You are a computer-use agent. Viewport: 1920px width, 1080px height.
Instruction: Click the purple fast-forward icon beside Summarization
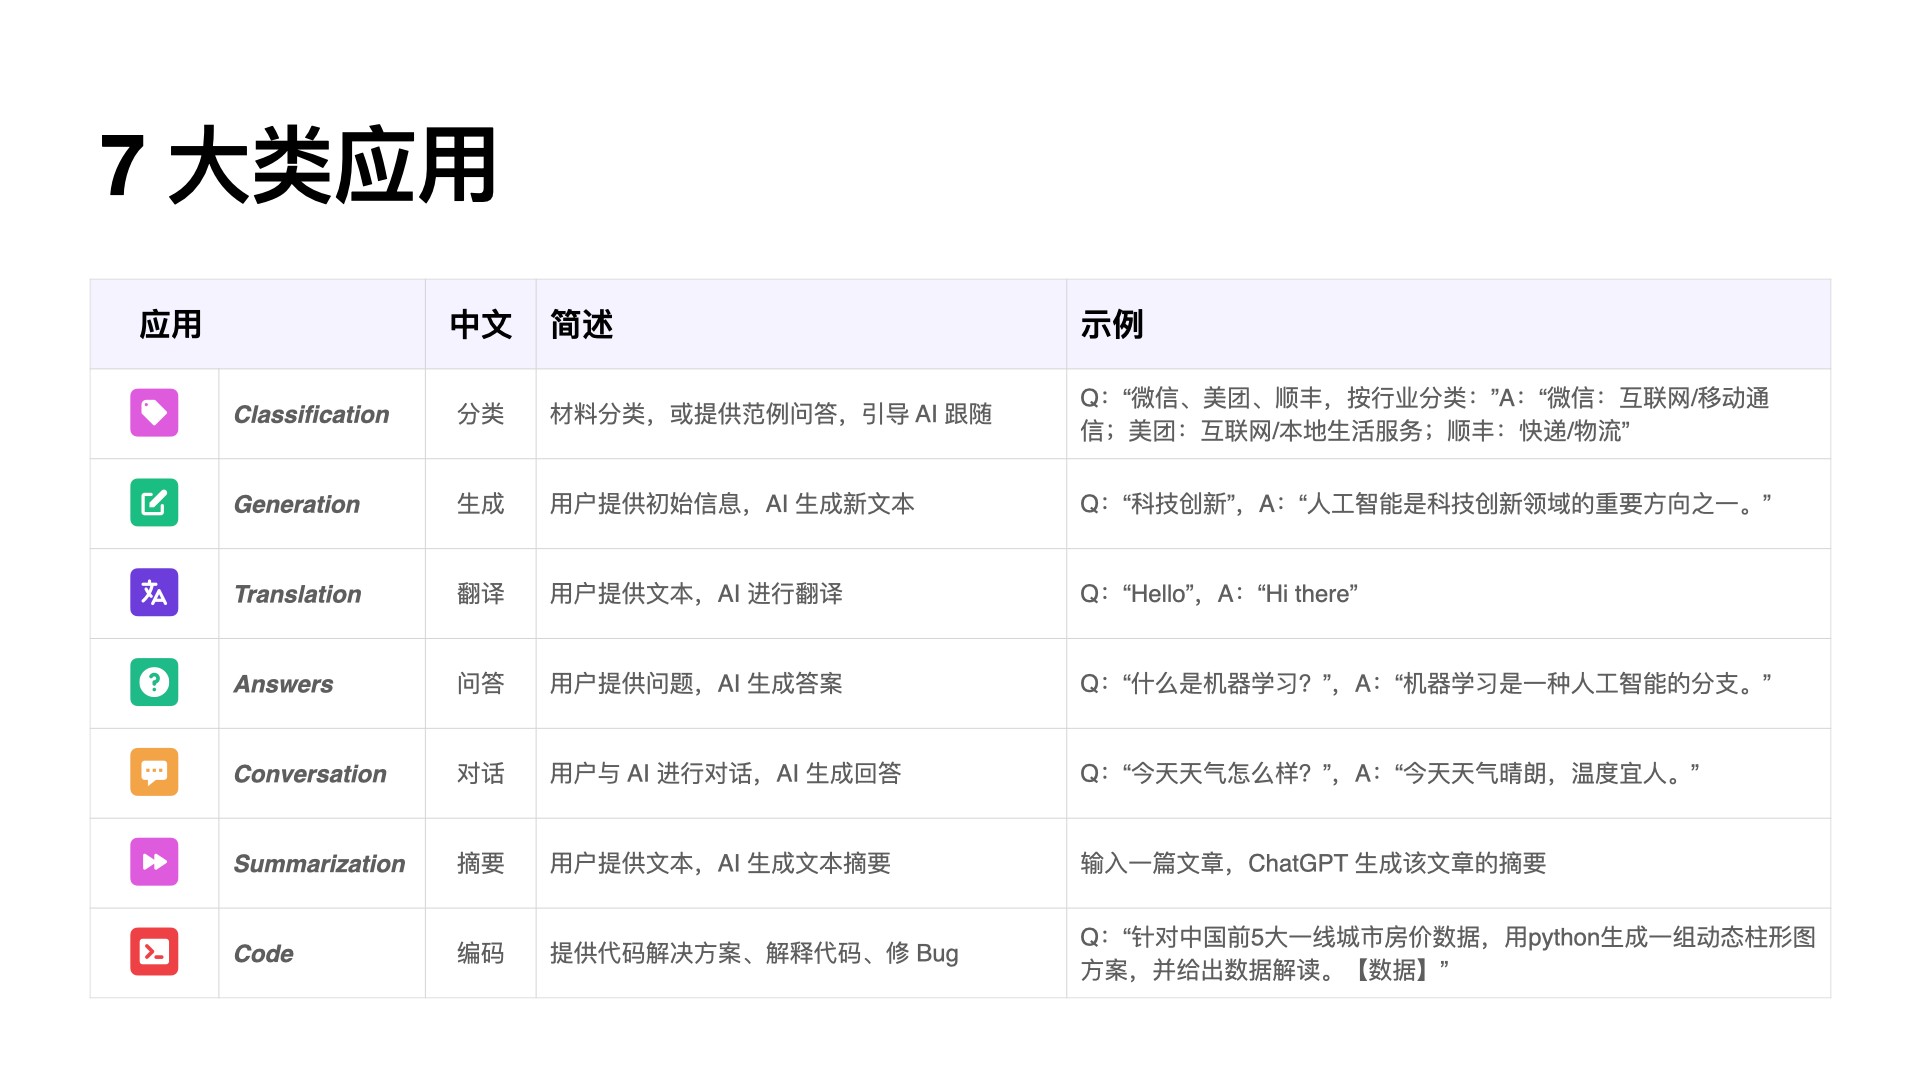click(154, 863)
